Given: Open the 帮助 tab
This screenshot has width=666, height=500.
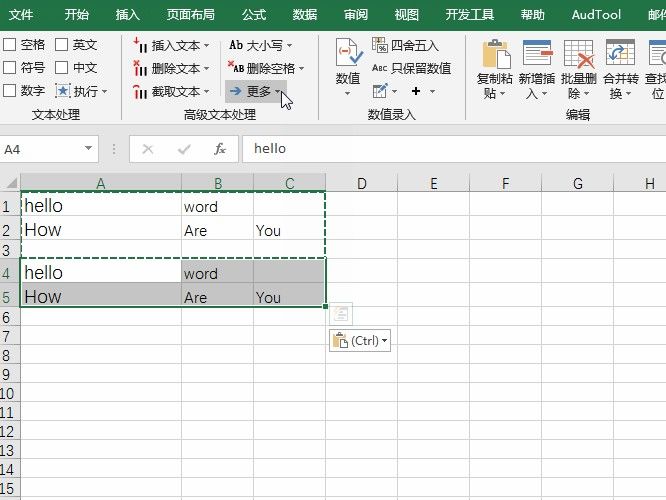Looking at the screenshot, I should click(533, 15).
